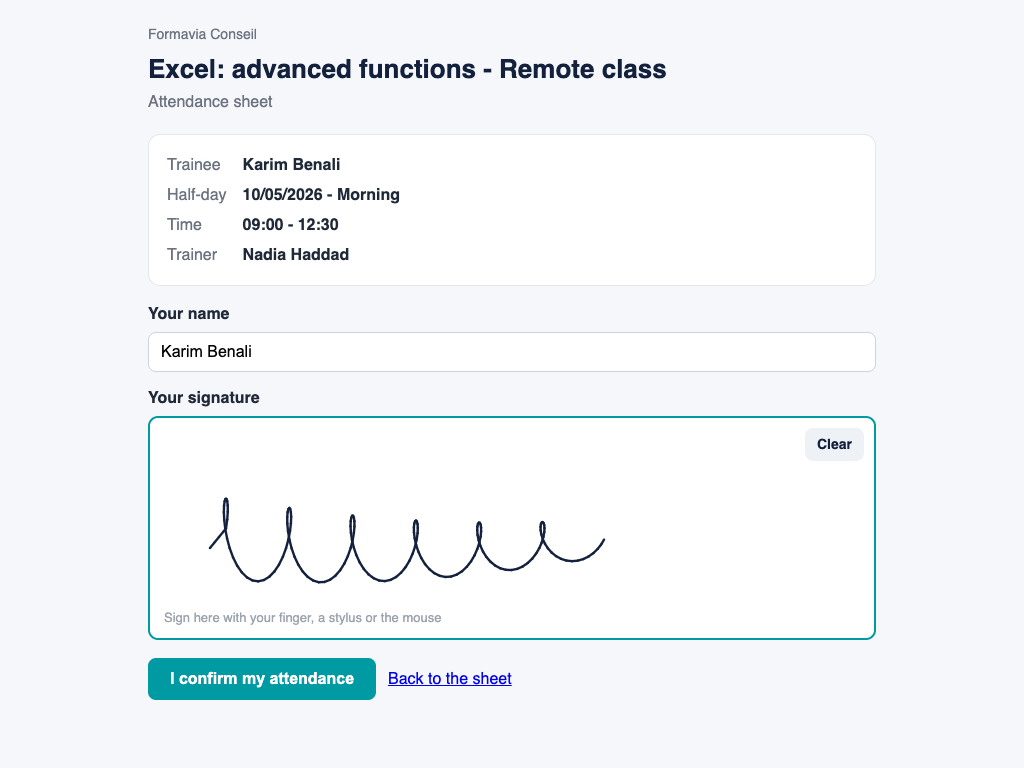1024x768 pixels.
Task: Select the "Your signature" field label
Action: 204,398
